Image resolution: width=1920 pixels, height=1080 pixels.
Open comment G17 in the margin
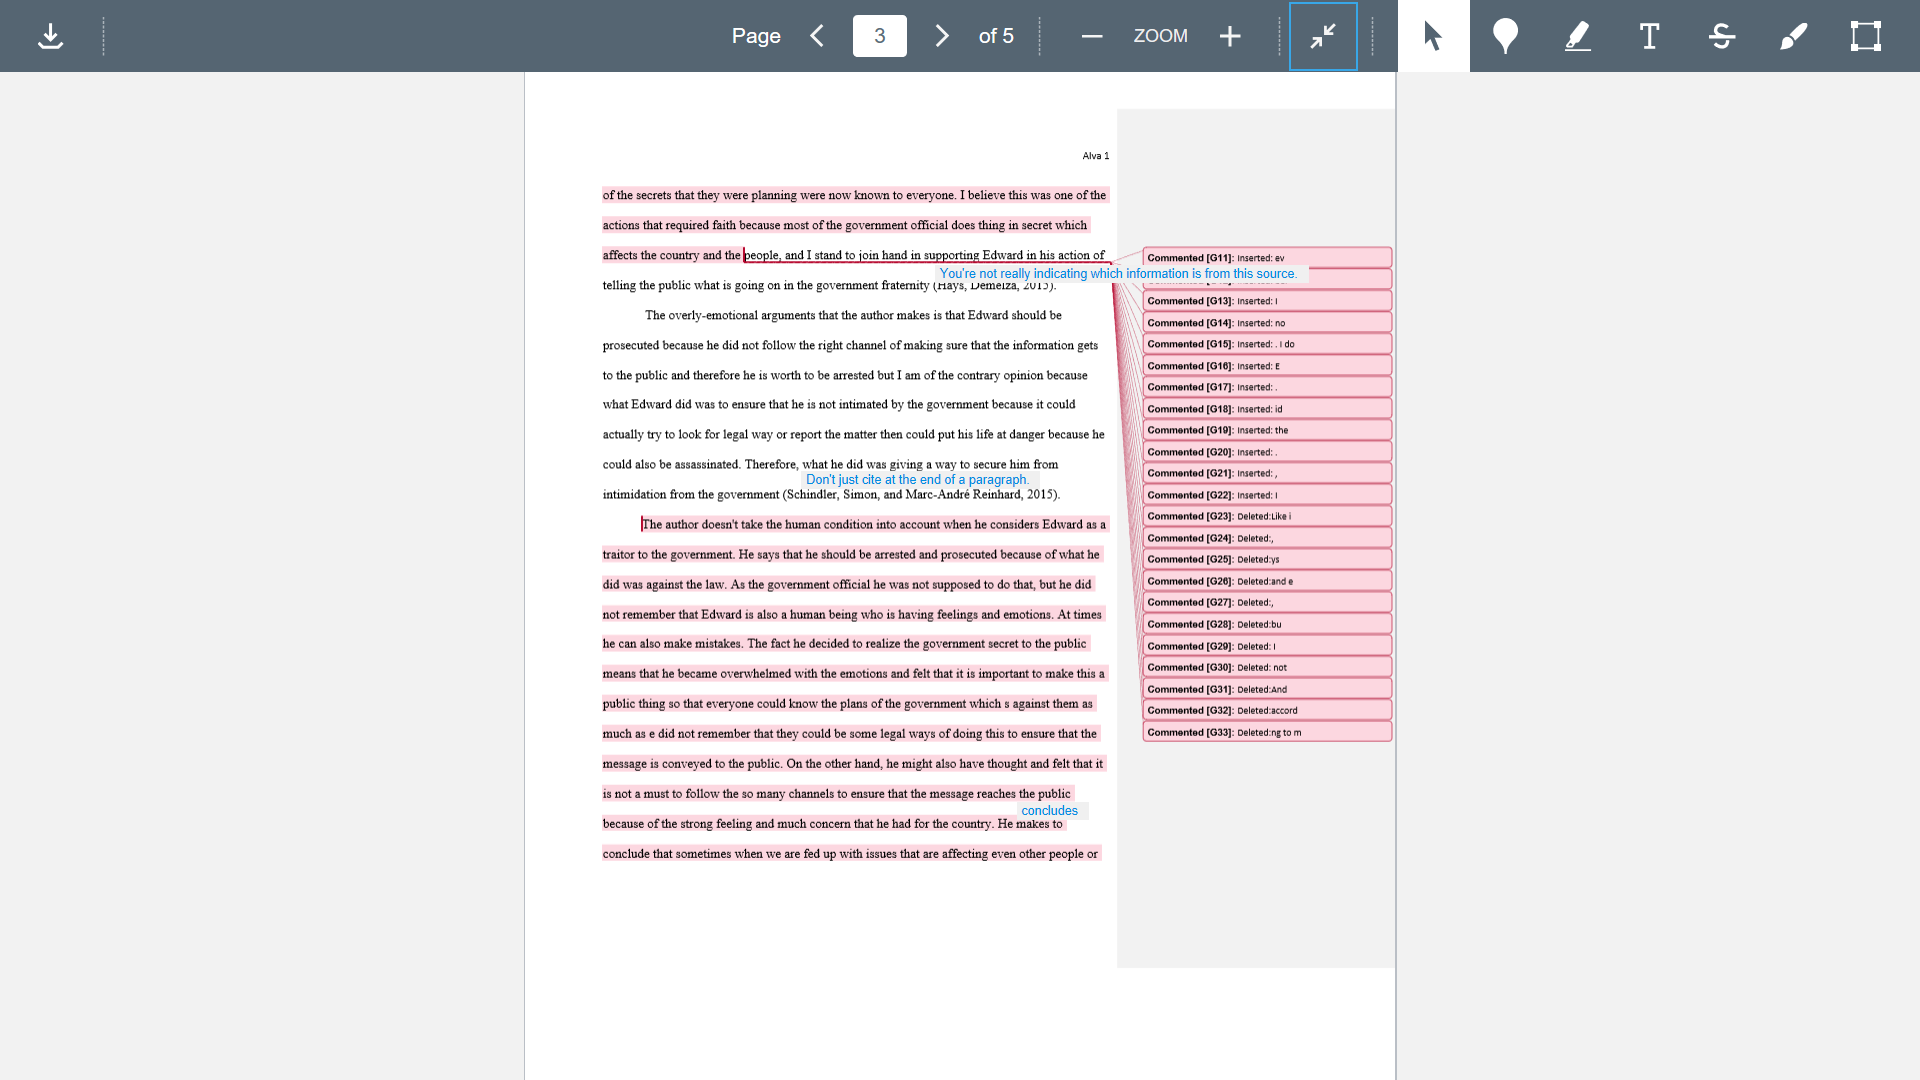coord(1267,387)
